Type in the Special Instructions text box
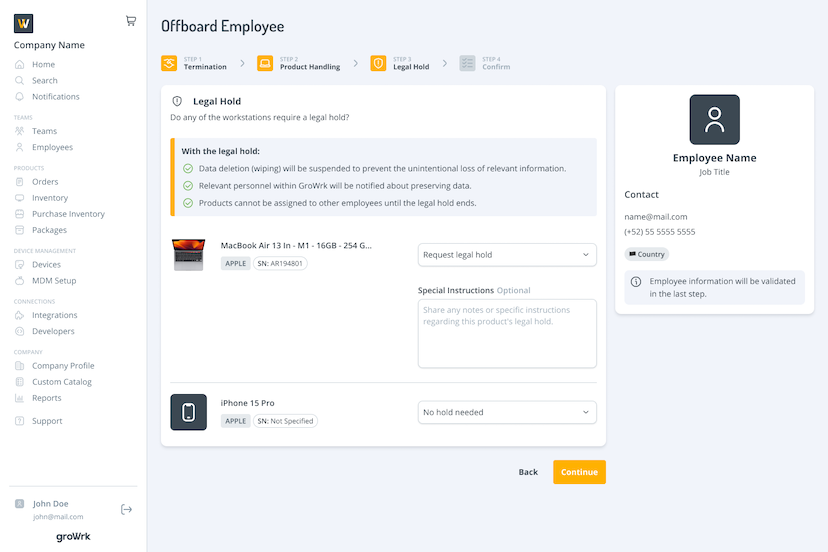Image resolution: width=828 pixels, height=552 pixels. pyautogui.click(x=506, y=333)
